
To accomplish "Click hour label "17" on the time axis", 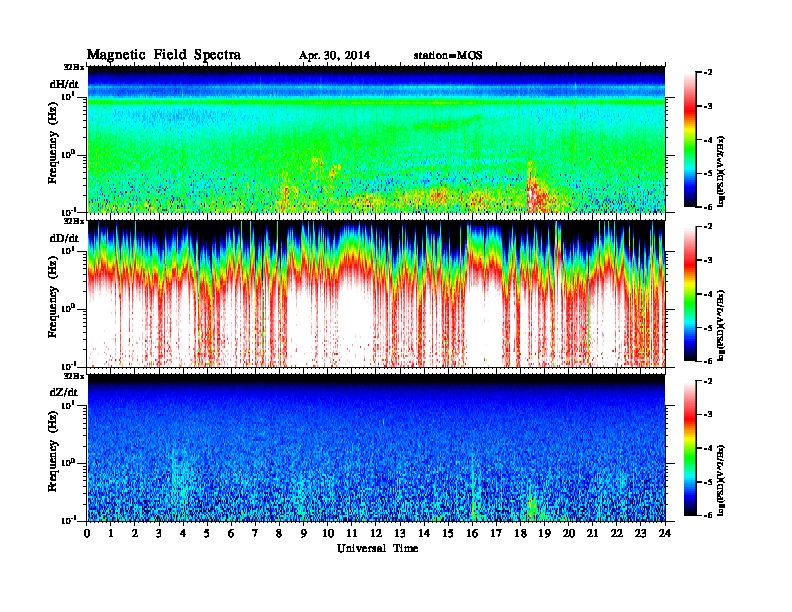I will point(496,533).
